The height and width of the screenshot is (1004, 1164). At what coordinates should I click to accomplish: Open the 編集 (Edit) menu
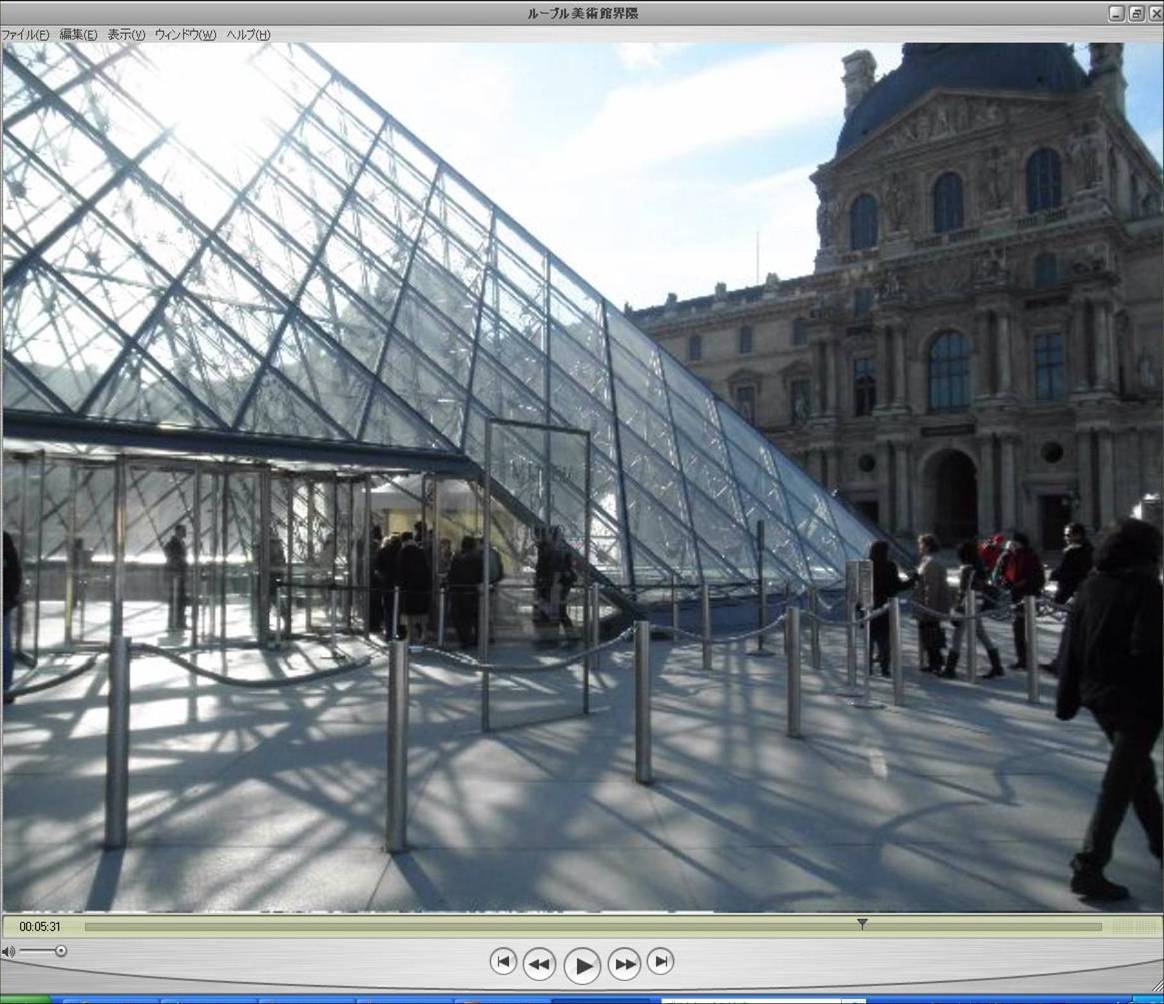pyautogui.click(x=78, y=35)
